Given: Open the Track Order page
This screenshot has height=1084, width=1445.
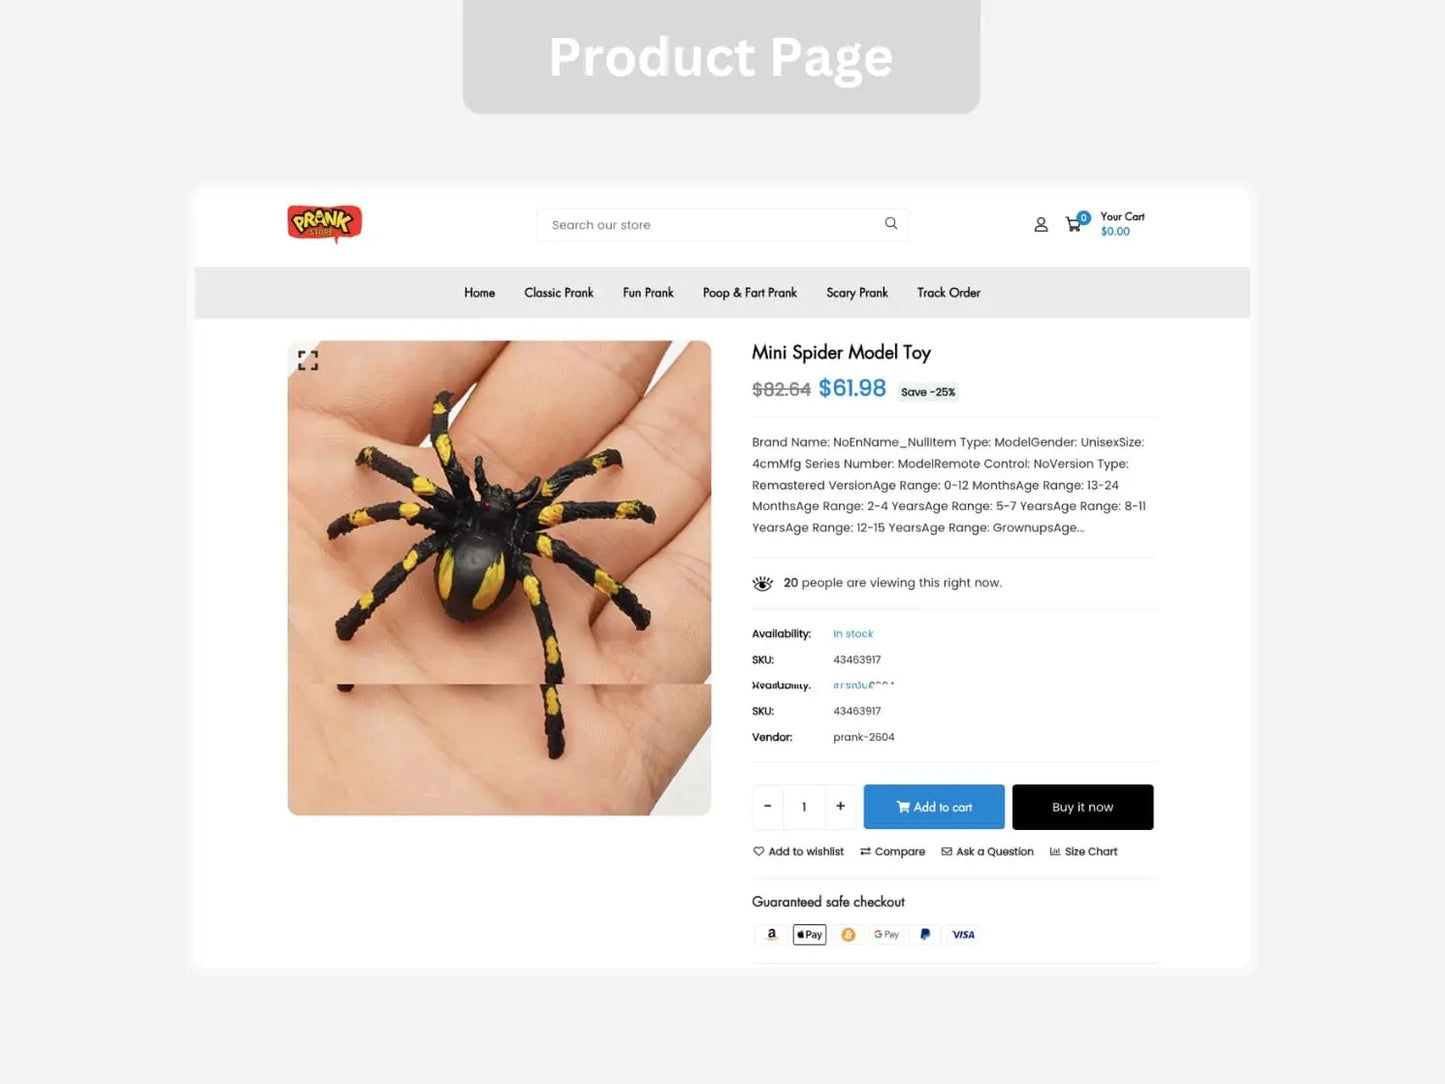Looking at the screenshot, I should pos(949,293).
